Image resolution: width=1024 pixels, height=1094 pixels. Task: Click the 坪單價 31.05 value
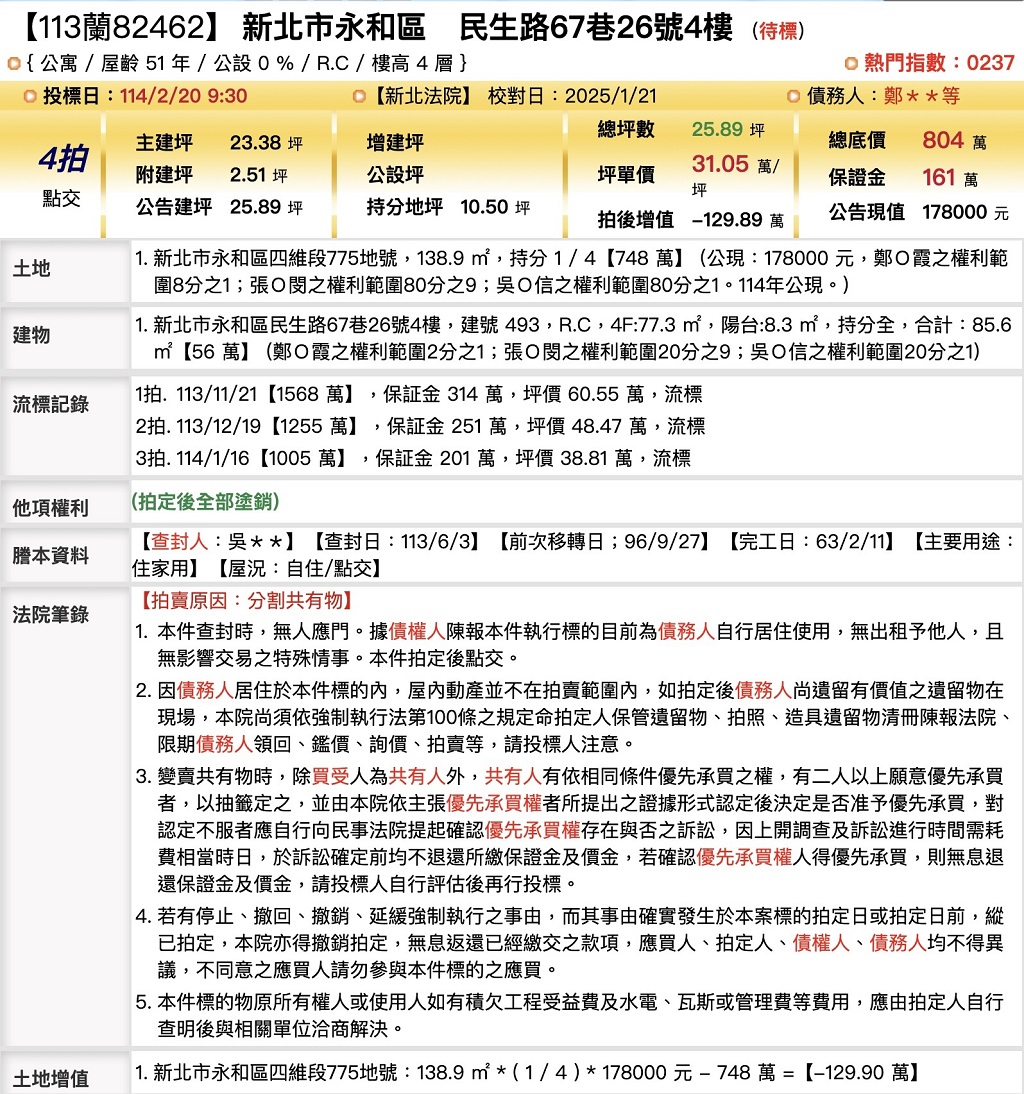point(720,165)
